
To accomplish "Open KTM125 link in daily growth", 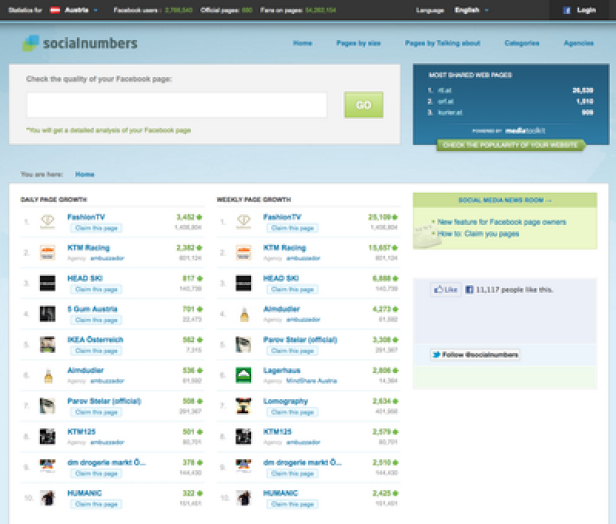I will (x=81, y=432).
